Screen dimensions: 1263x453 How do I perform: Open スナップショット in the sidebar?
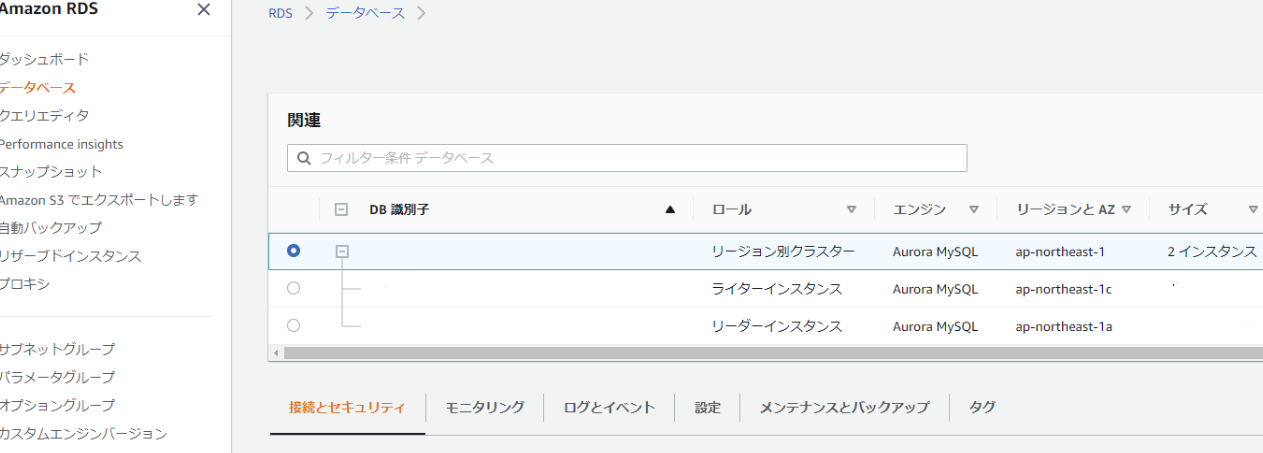[50, 172]
